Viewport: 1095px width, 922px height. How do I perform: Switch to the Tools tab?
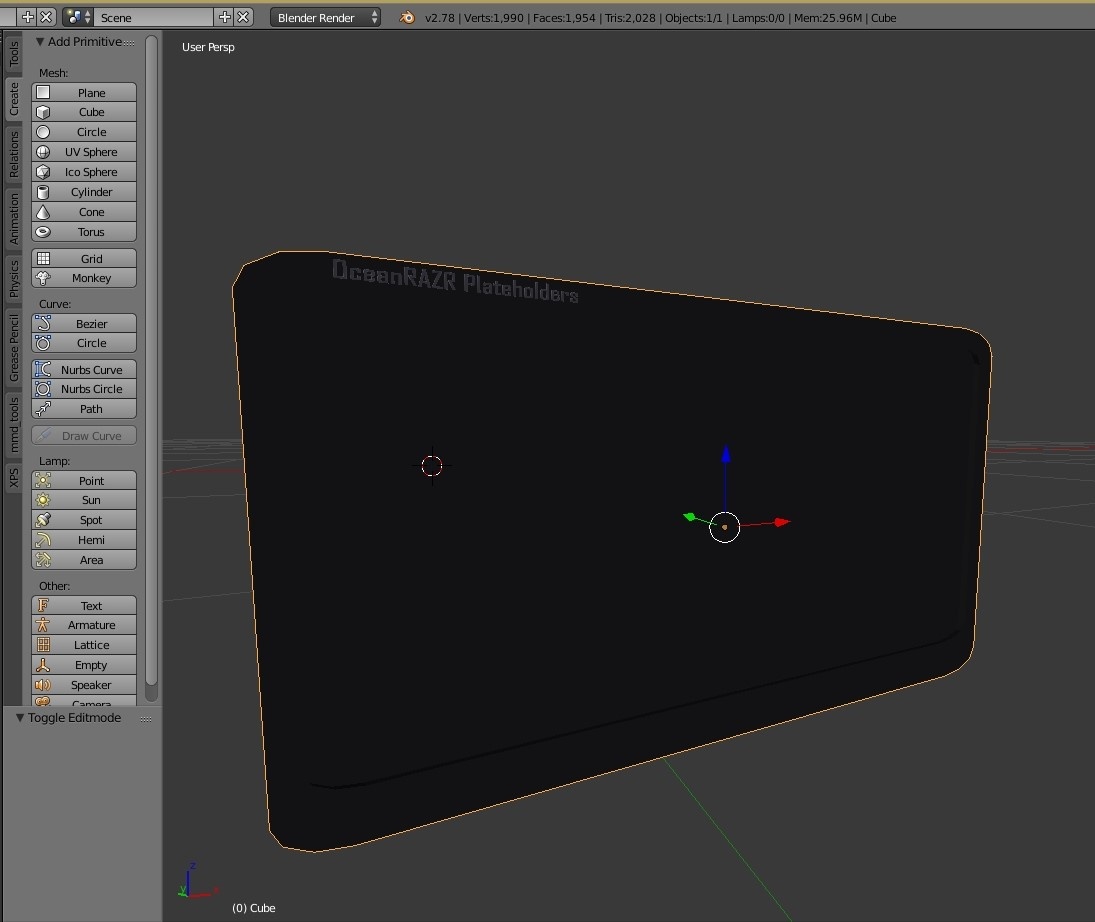click(14, 54)
